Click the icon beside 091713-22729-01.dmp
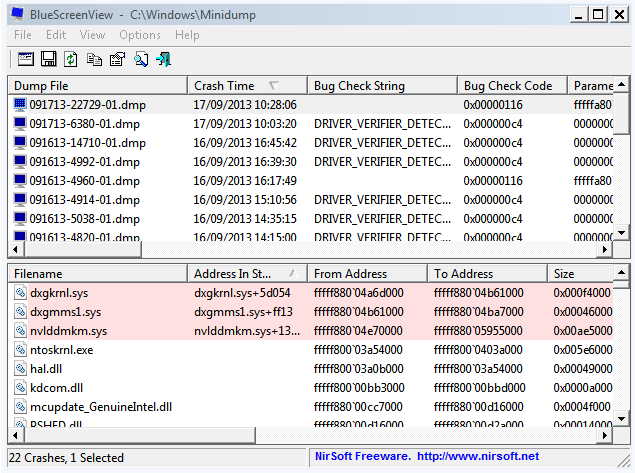 coord(20,104)
